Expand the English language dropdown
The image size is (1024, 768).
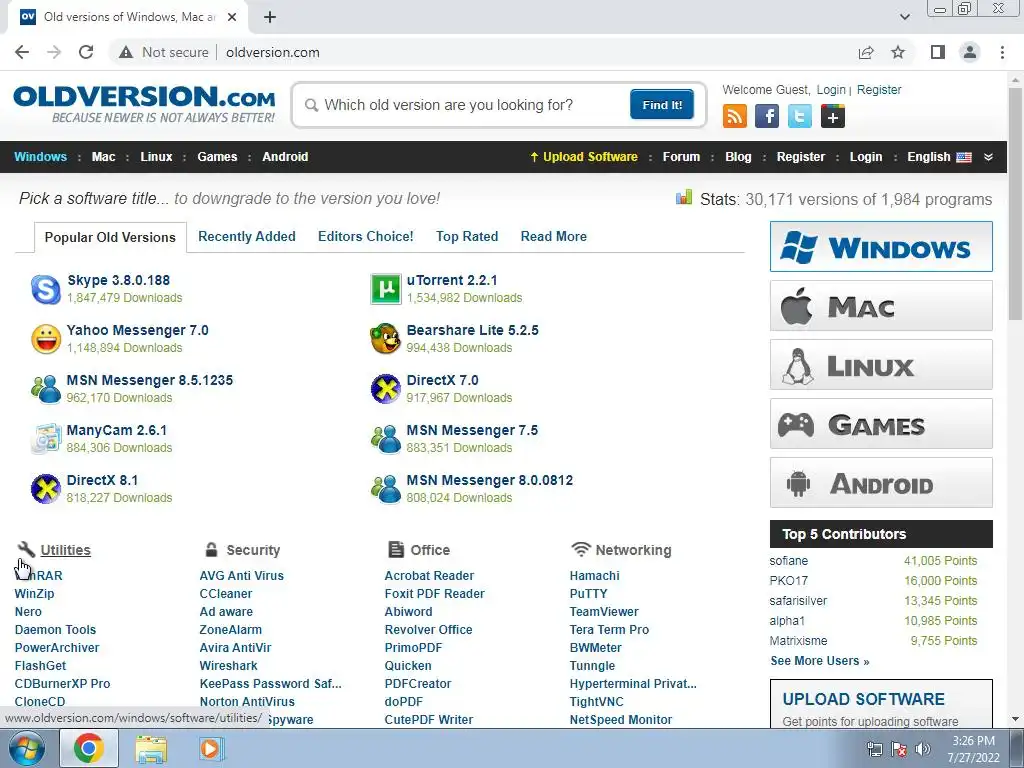pos(939,157)
